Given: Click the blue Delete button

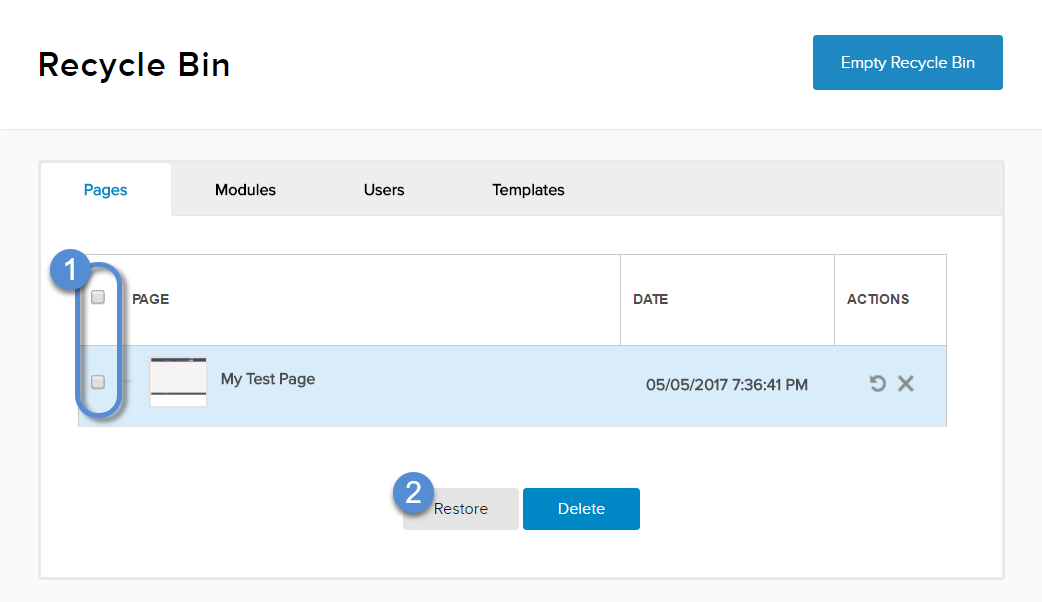Looking at the screenshot, I should click(x=581, y=509).
